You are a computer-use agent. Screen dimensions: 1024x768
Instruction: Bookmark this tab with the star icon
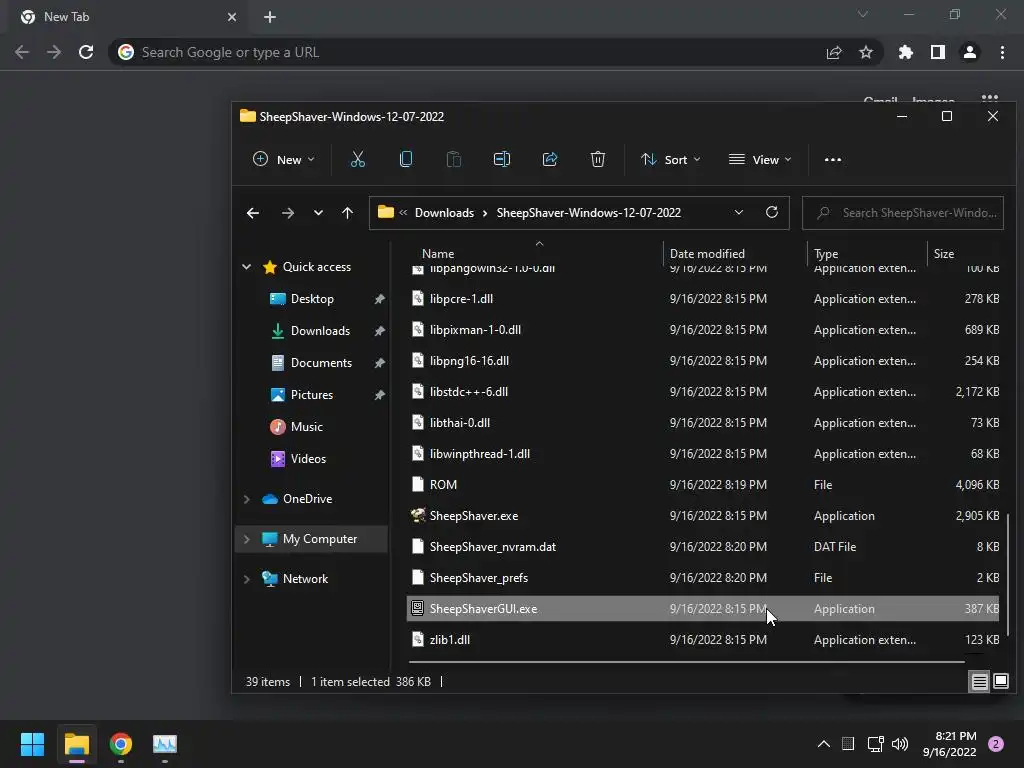point(866,52)
